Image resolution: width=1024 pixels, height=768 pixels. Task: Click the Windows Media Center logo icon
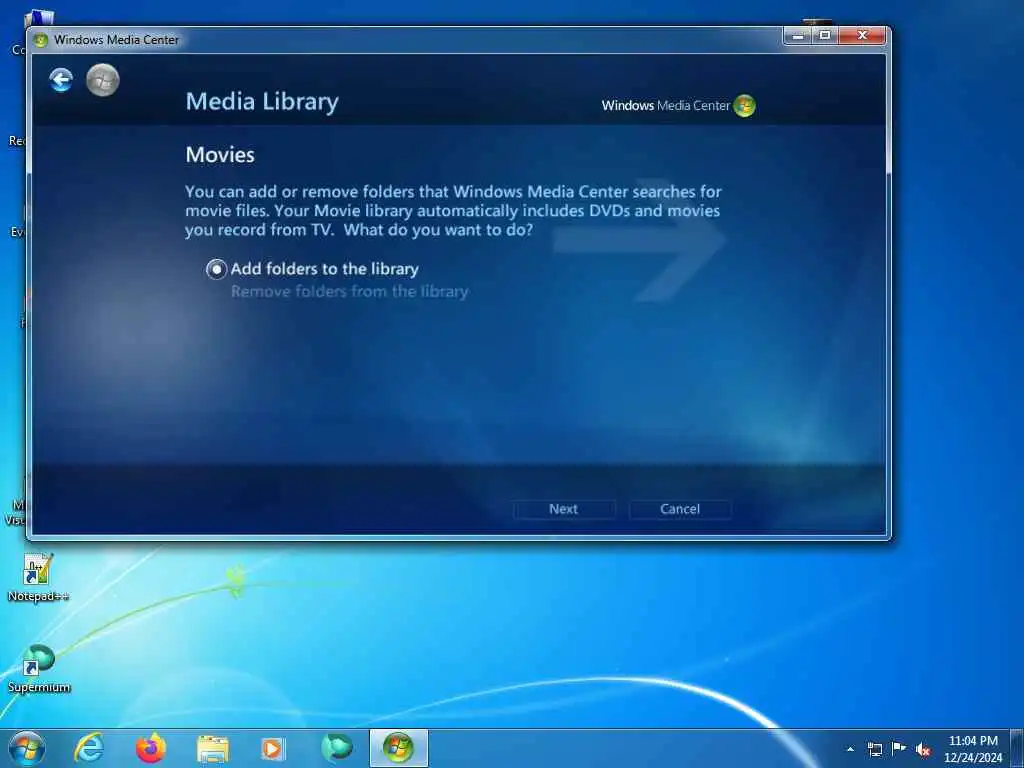click(x=744, y=105)
